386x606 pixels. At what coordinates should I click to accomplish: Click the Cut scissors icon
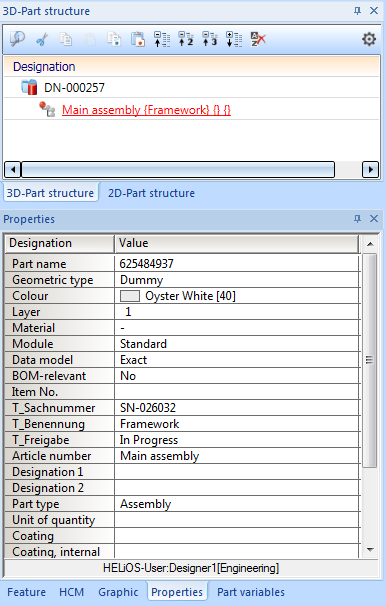[42, 39]
